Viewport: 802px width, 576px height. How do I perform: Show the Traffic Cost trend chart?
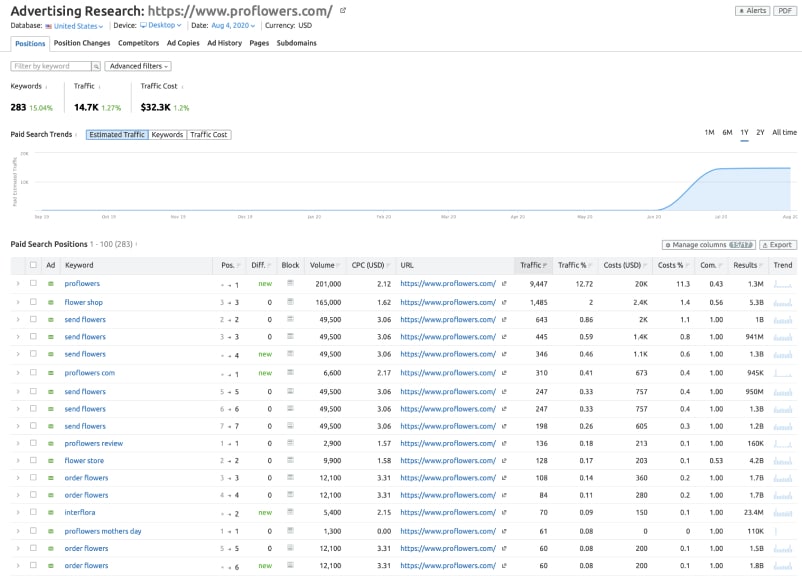[209, 135]
